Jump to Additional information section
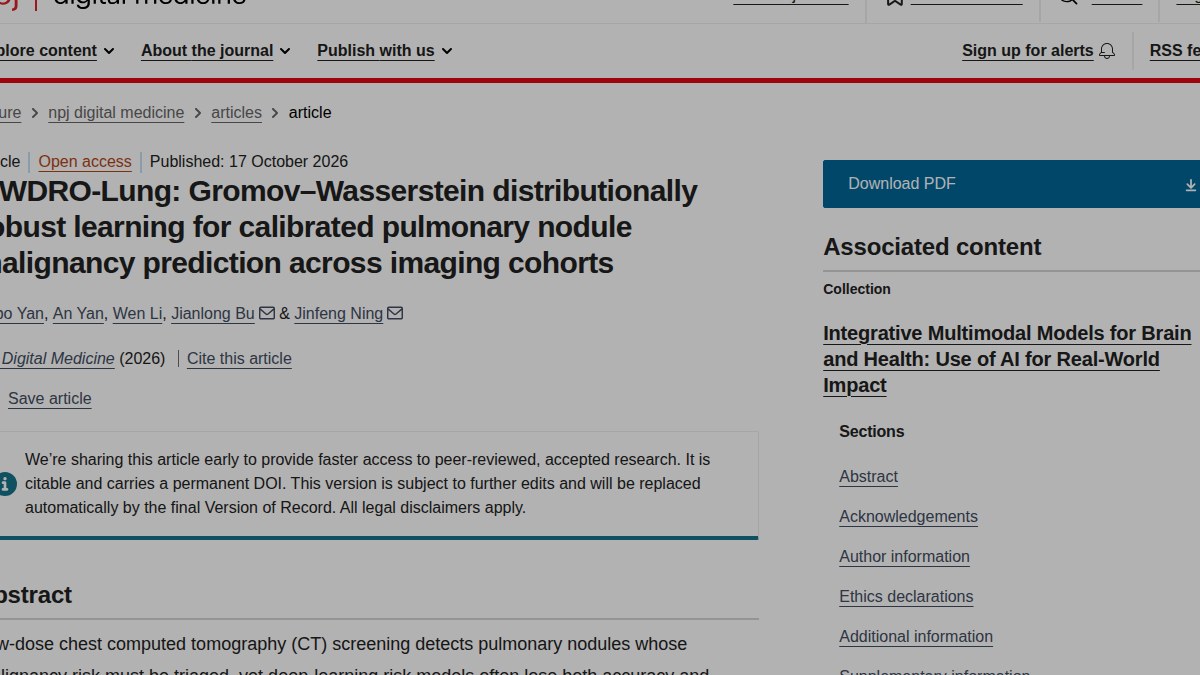The image size is (1200, 675). [916, 637]
